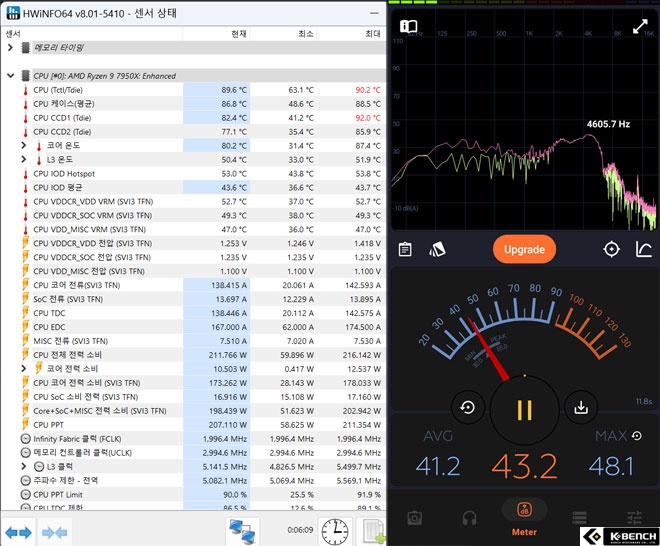Select the CPU PPT Limit row
660x546 pixels.
[193, 494]
